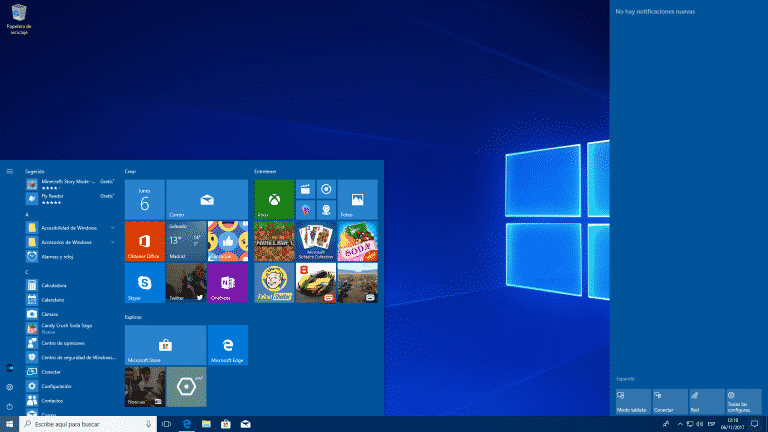Click the letter A header in the app list
This screenshot has width=768, height=432.
pos(27,215)
